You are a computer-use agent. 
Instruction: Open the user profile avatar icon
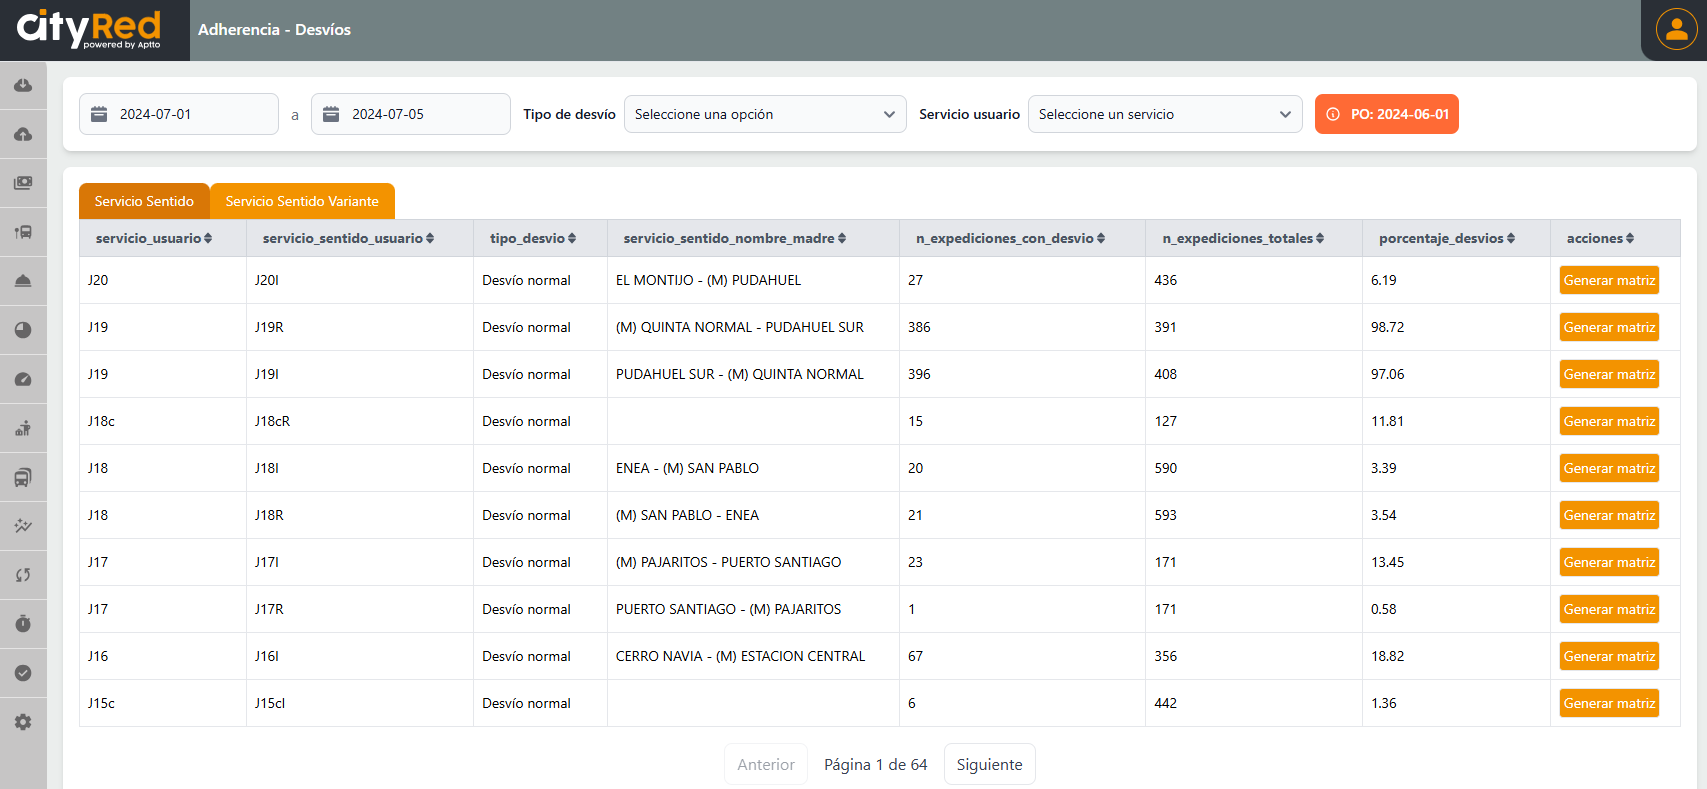point(1676,29)
